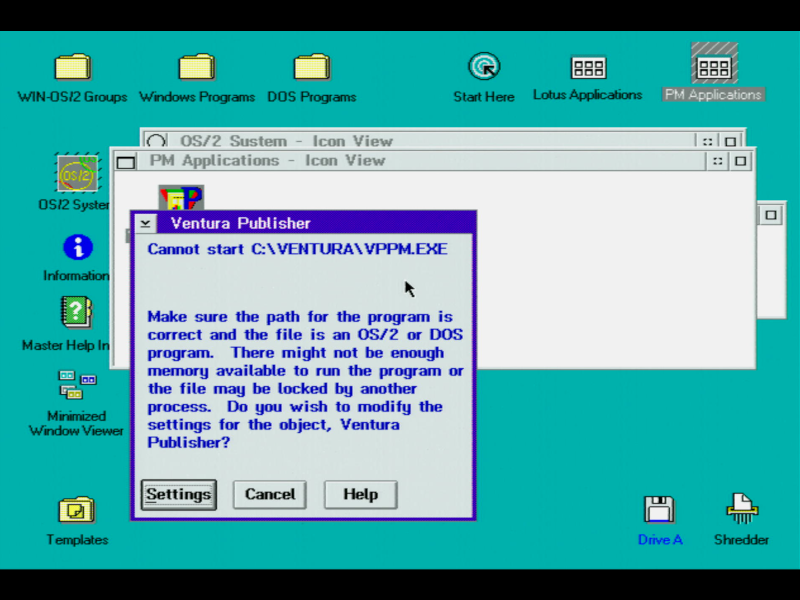This screenshot has height=600, width=800.
Task: Click the Start Here label text
Action: tap(484, 97)
